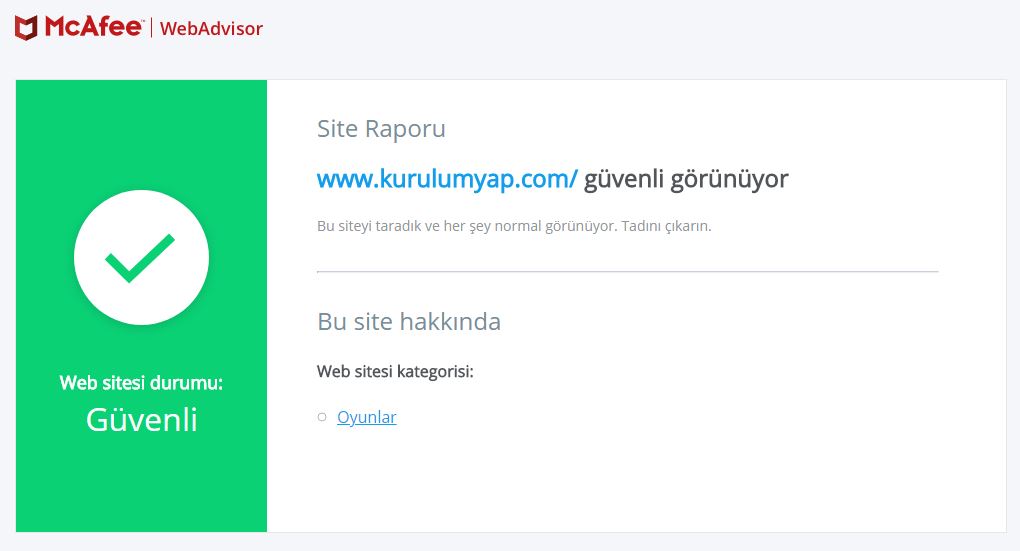Click the 'Bu siteyi taradık' description text
This screenshot has height=551, width=1020.
514,226
